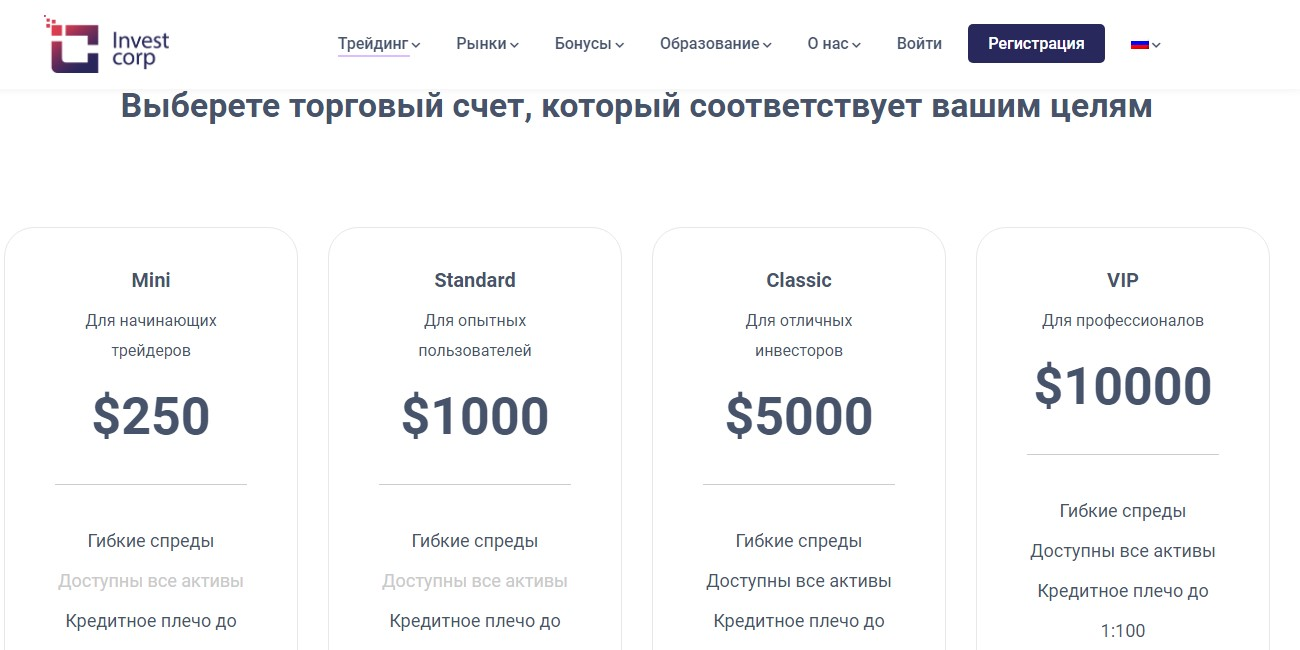This screenshot has width=1300, height=650.
Task: Select the Standard account title
Action: click(x=475, y=280)
